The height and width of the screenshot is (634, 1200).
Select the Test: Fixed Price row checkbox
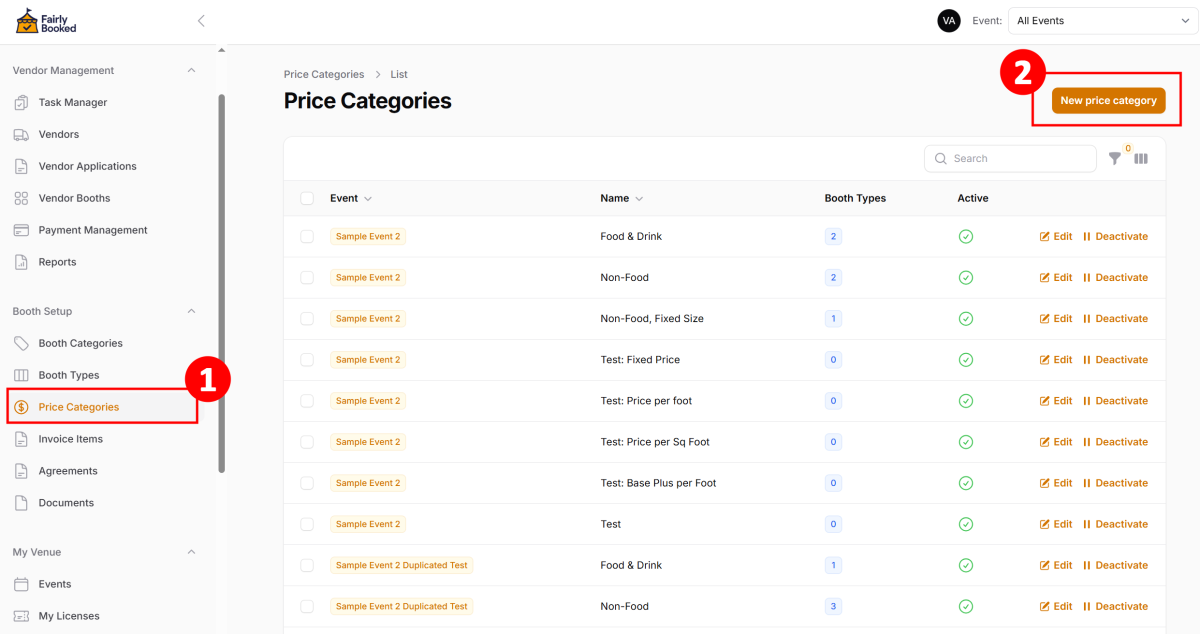click(307, 360)
